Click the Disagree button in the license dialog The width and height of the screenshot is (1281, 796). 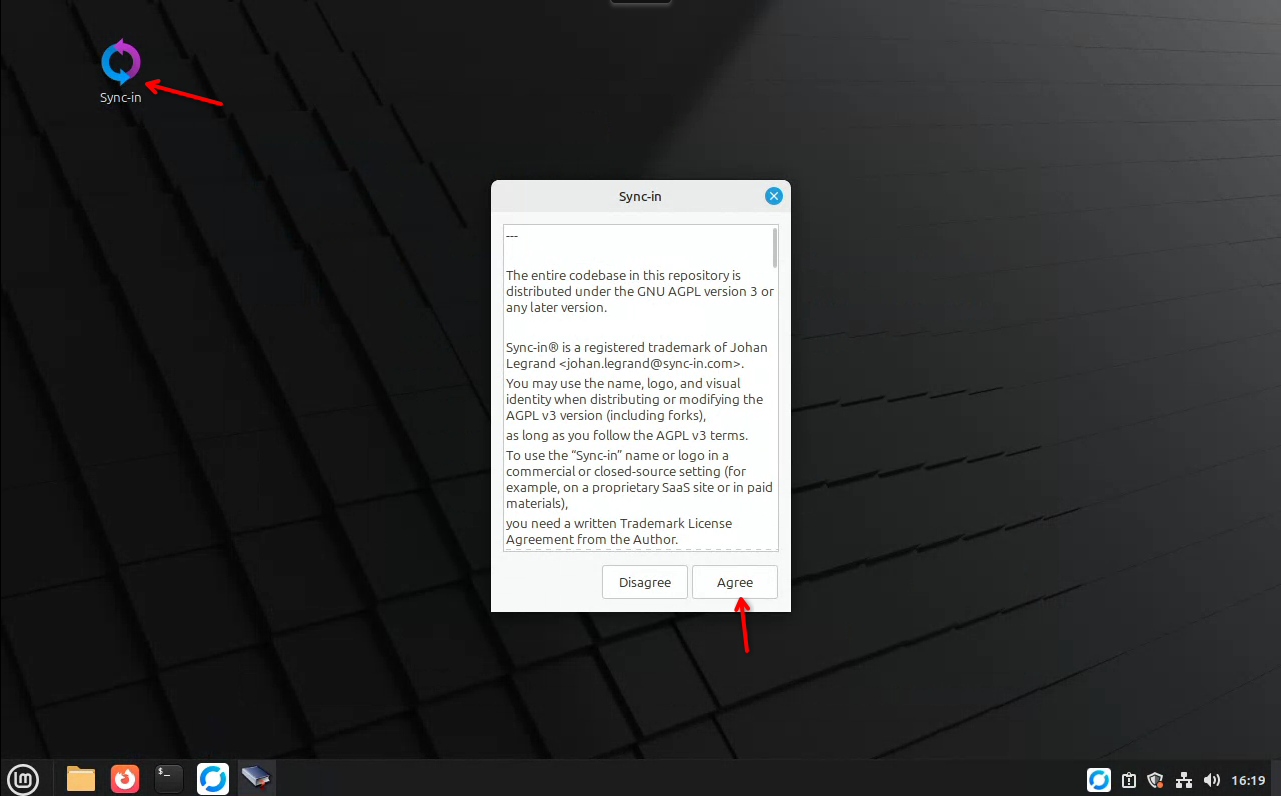[x=645, y=583]
